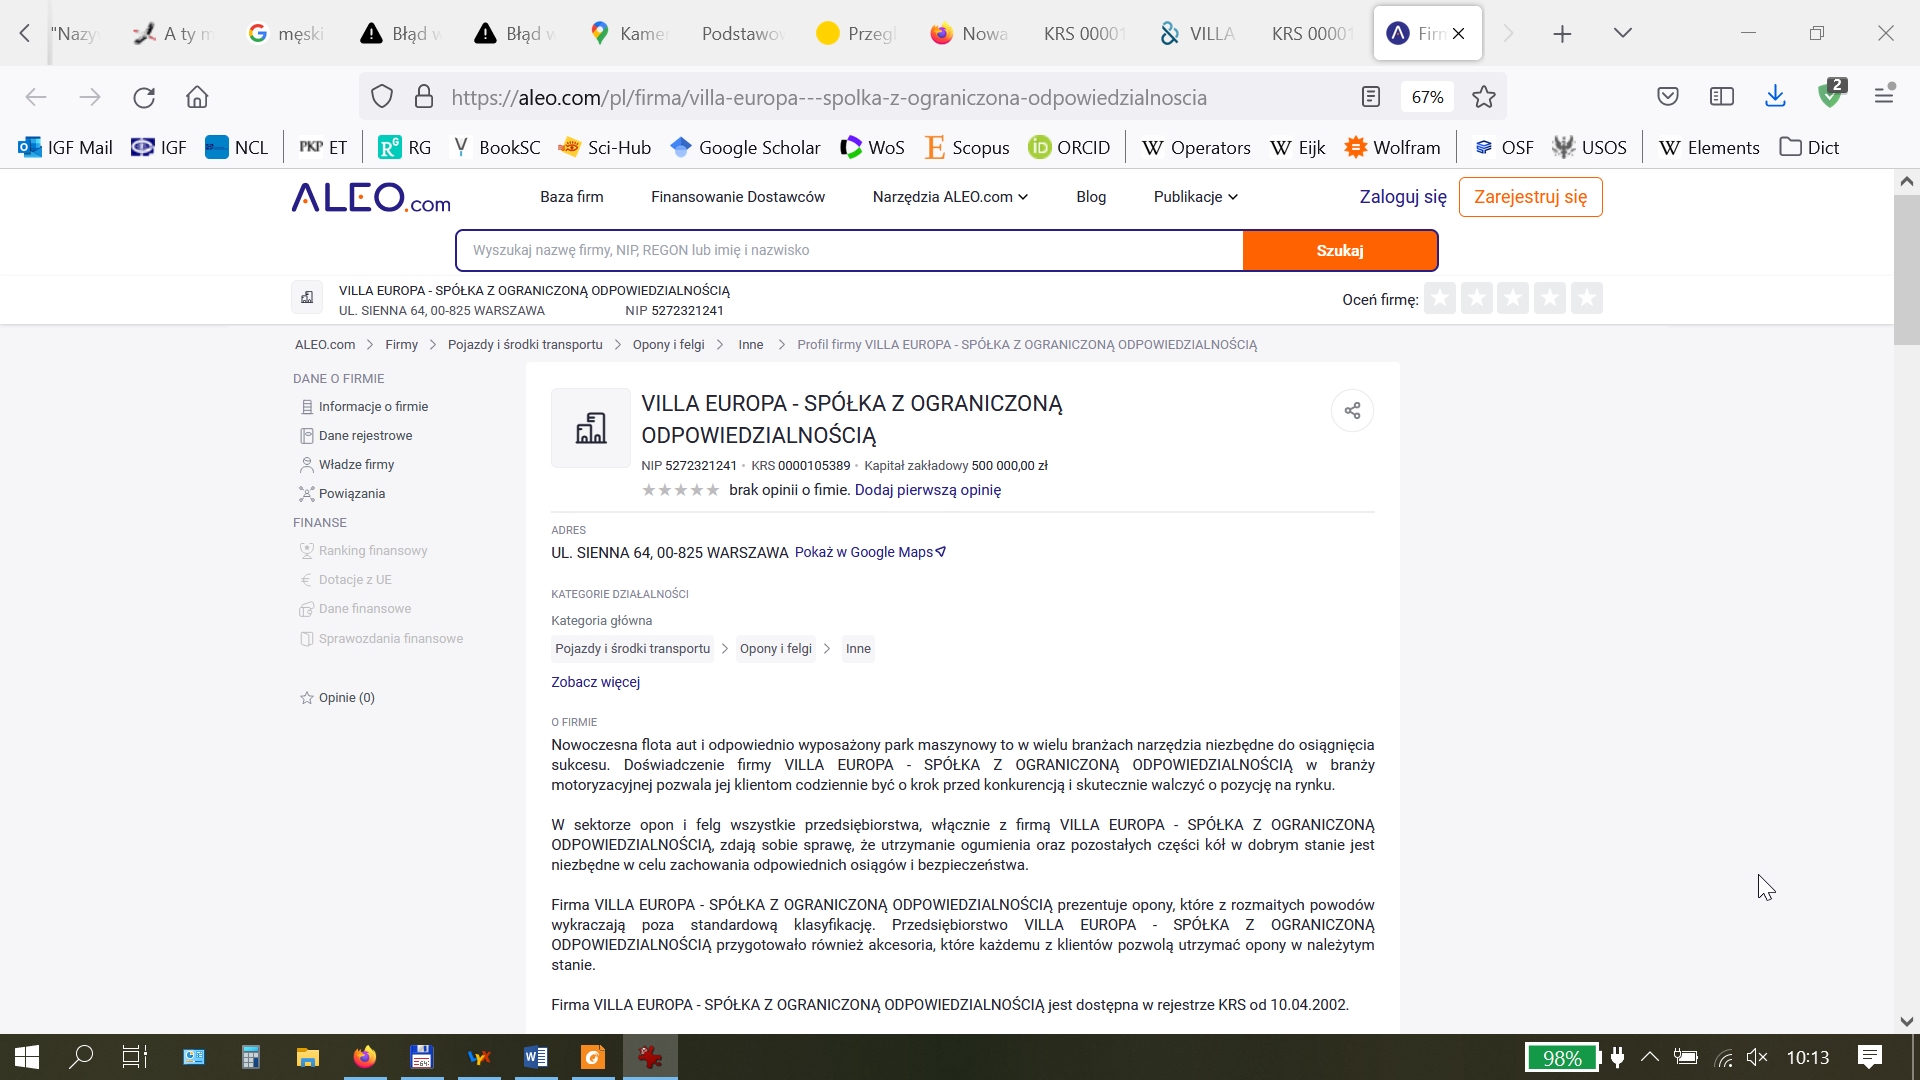
Task: Click orange Szukaj button
Action: coord(1340,251)
